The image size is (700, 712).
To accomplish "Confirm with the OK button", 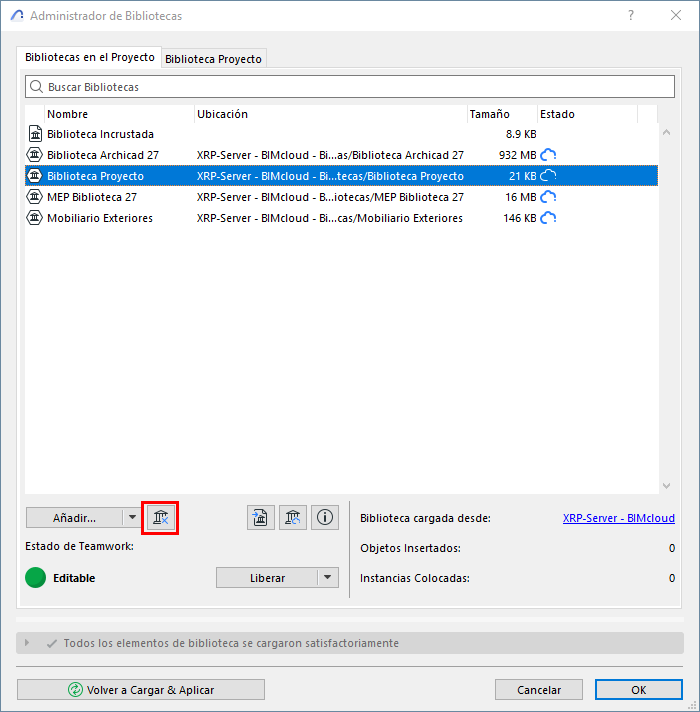I will 639,690.
